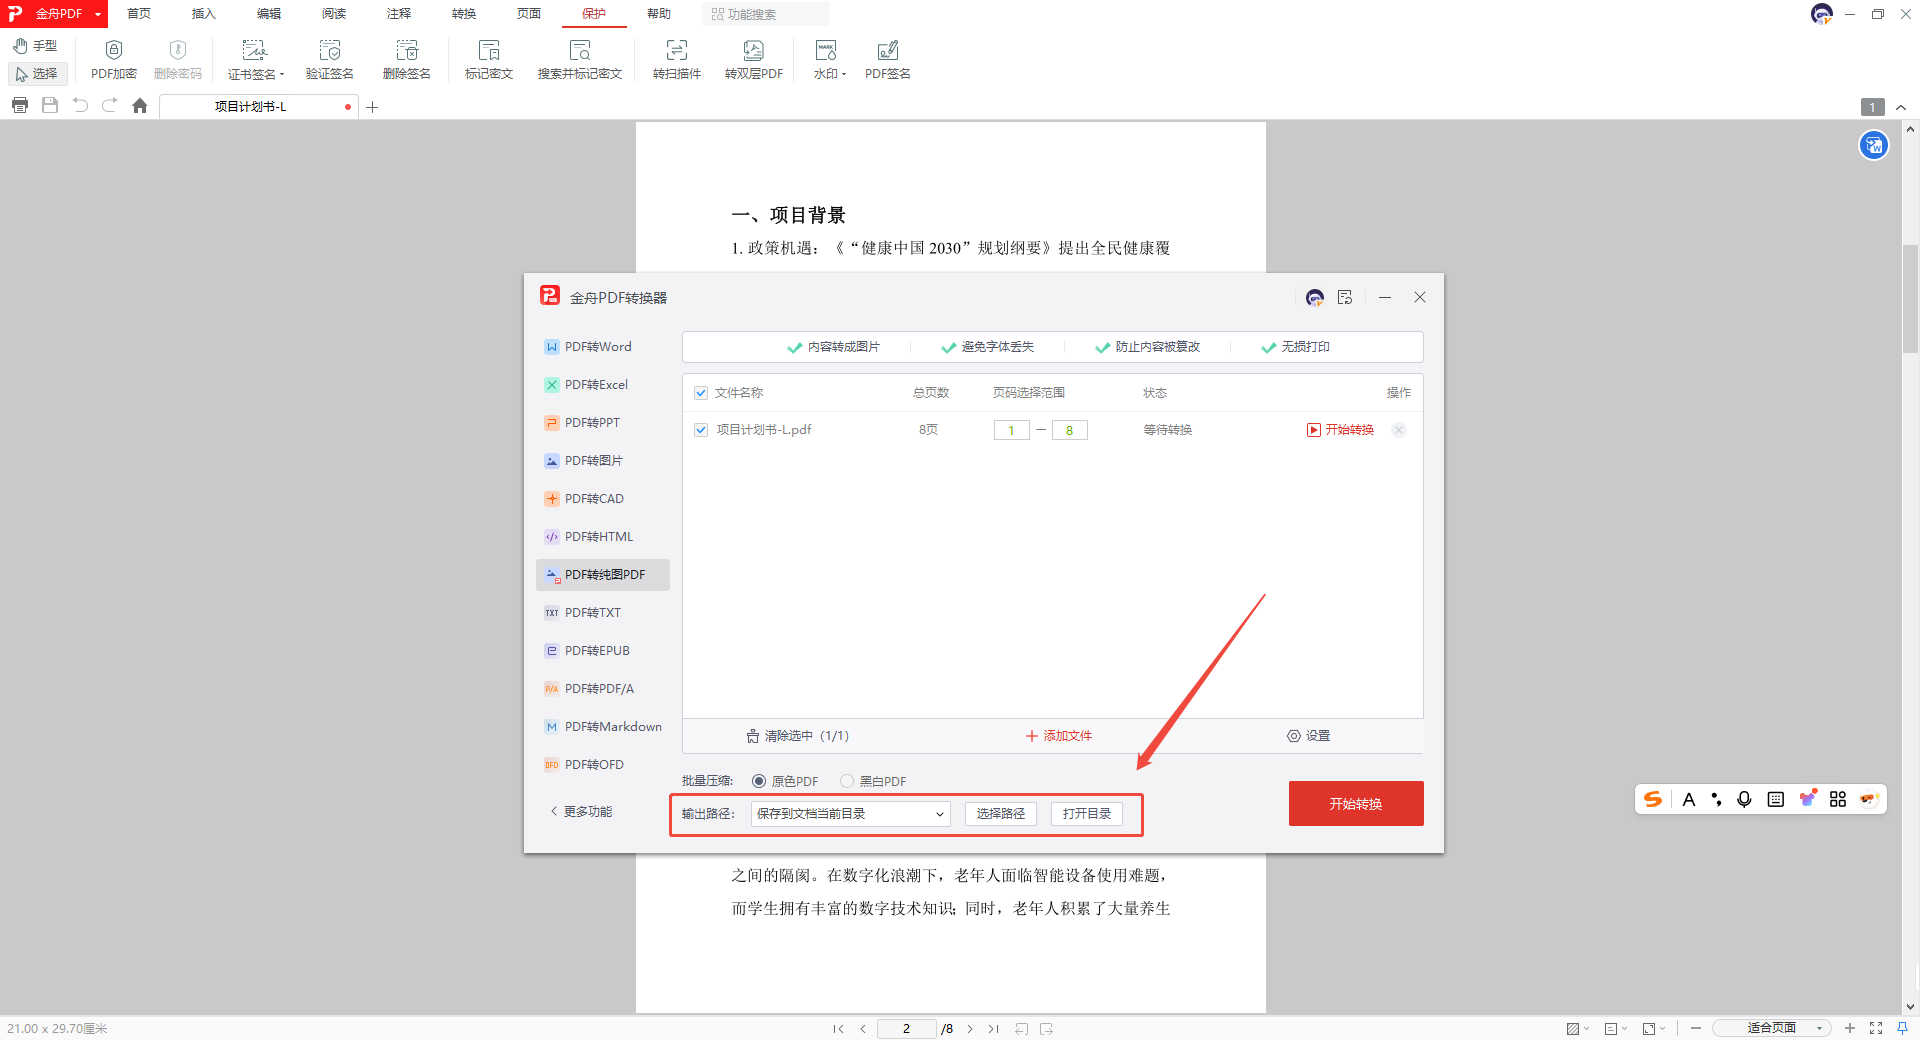This screenshot has width=1920, height=1040.
Task: Click the save icon in quick toolbar
Action: [50, 106]
